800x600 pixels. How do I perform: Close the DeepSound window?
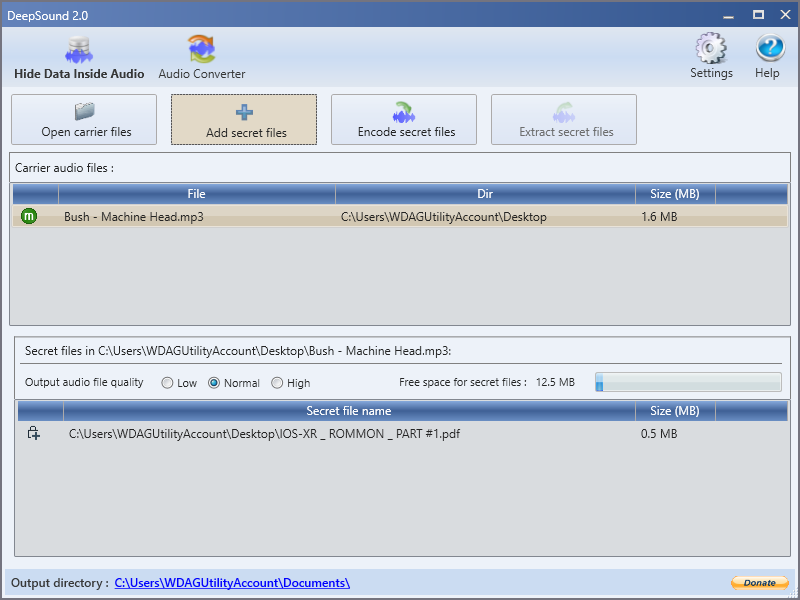(x=786, y=15)
